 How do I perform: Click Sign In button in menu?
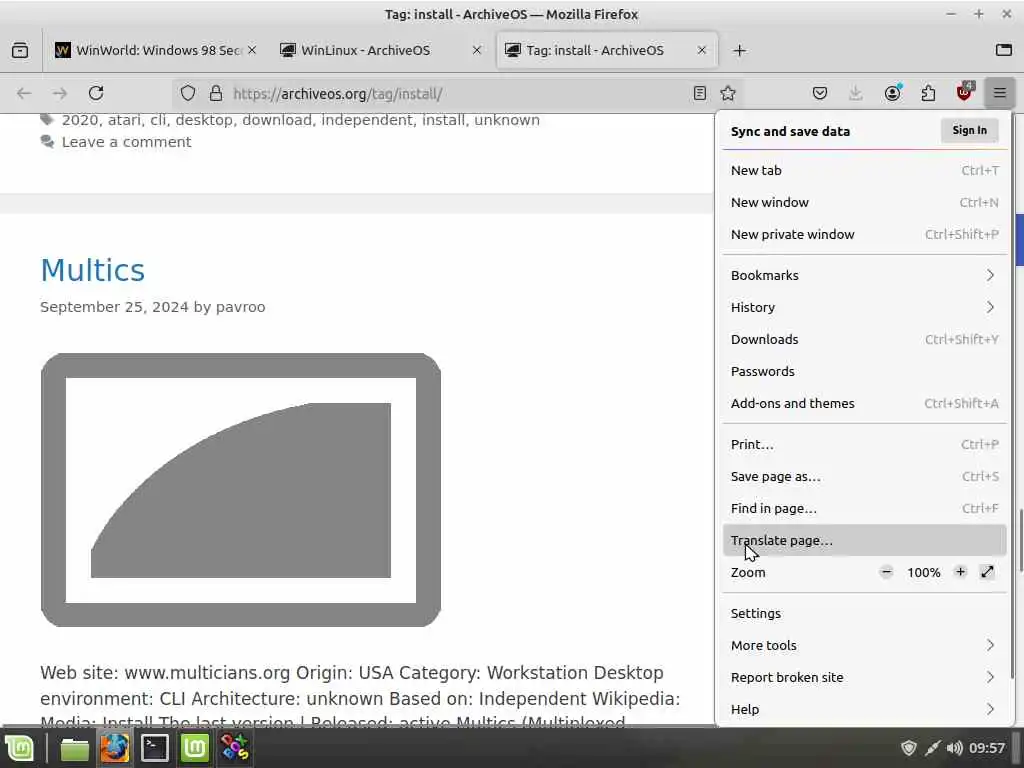[x=970, y=131]
